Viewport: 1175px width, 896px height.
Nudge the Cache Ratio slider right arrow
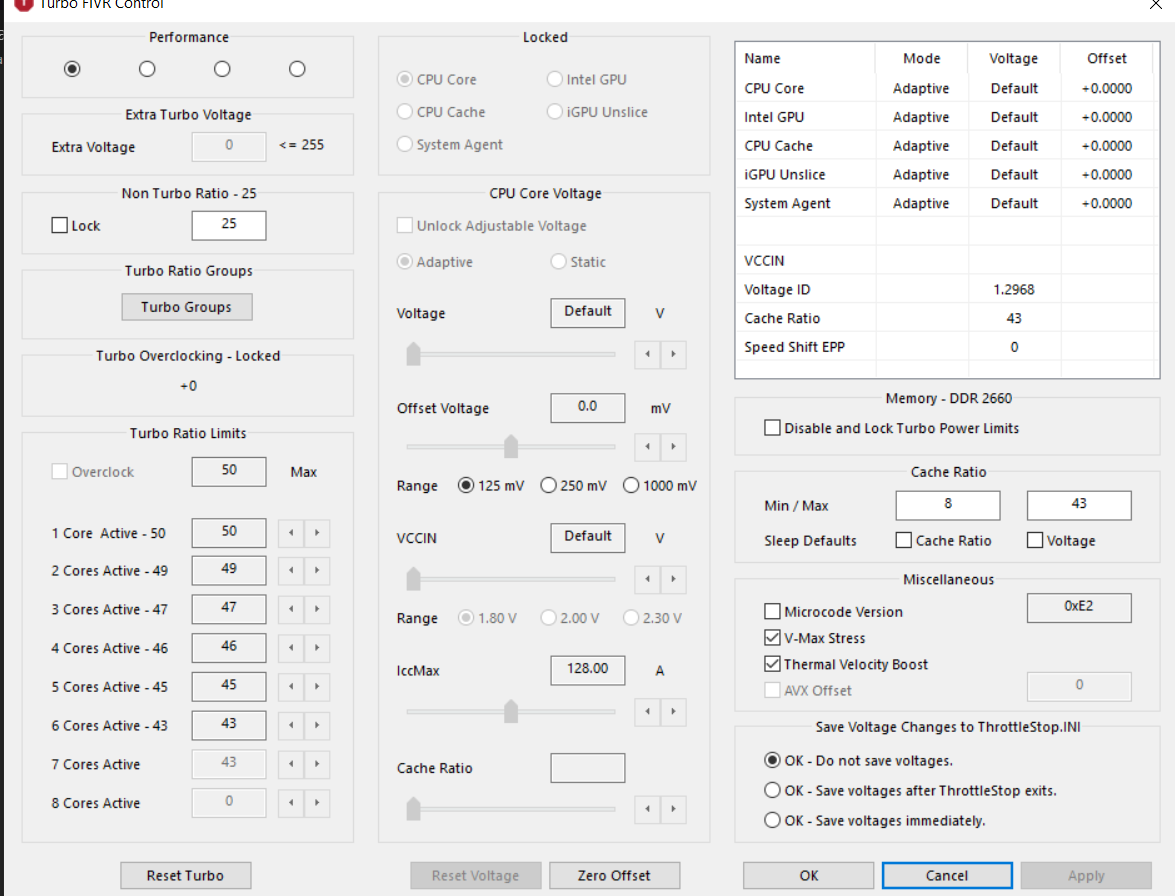coord(674,809)
